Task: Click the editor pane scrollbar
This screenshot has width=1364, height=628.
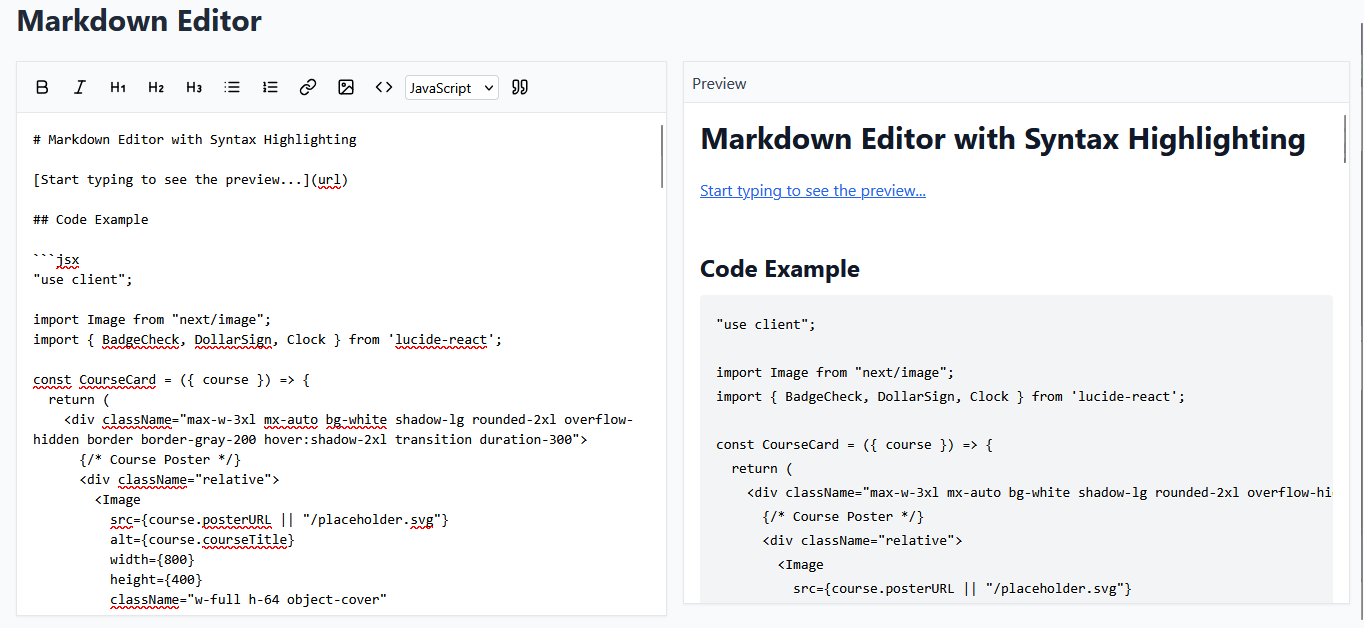Action: (x=662, y=150)
